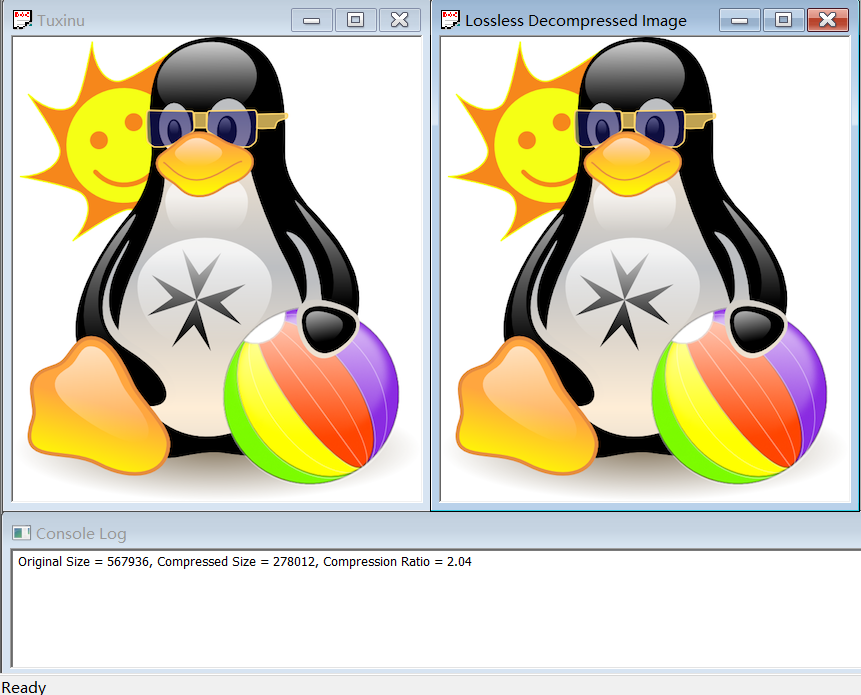Image resolution: width=861 pixels, height=695 pixels.
Task: Click the Original Size = 567936 text
Action: (83, 562)
